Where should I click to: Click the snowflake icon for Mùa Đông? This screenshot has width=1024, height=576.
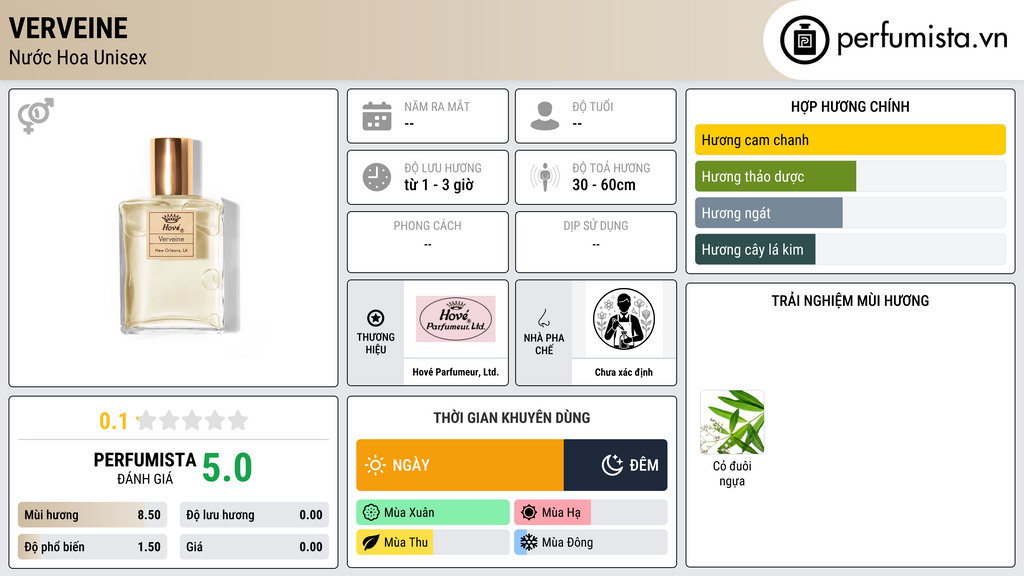528,542
